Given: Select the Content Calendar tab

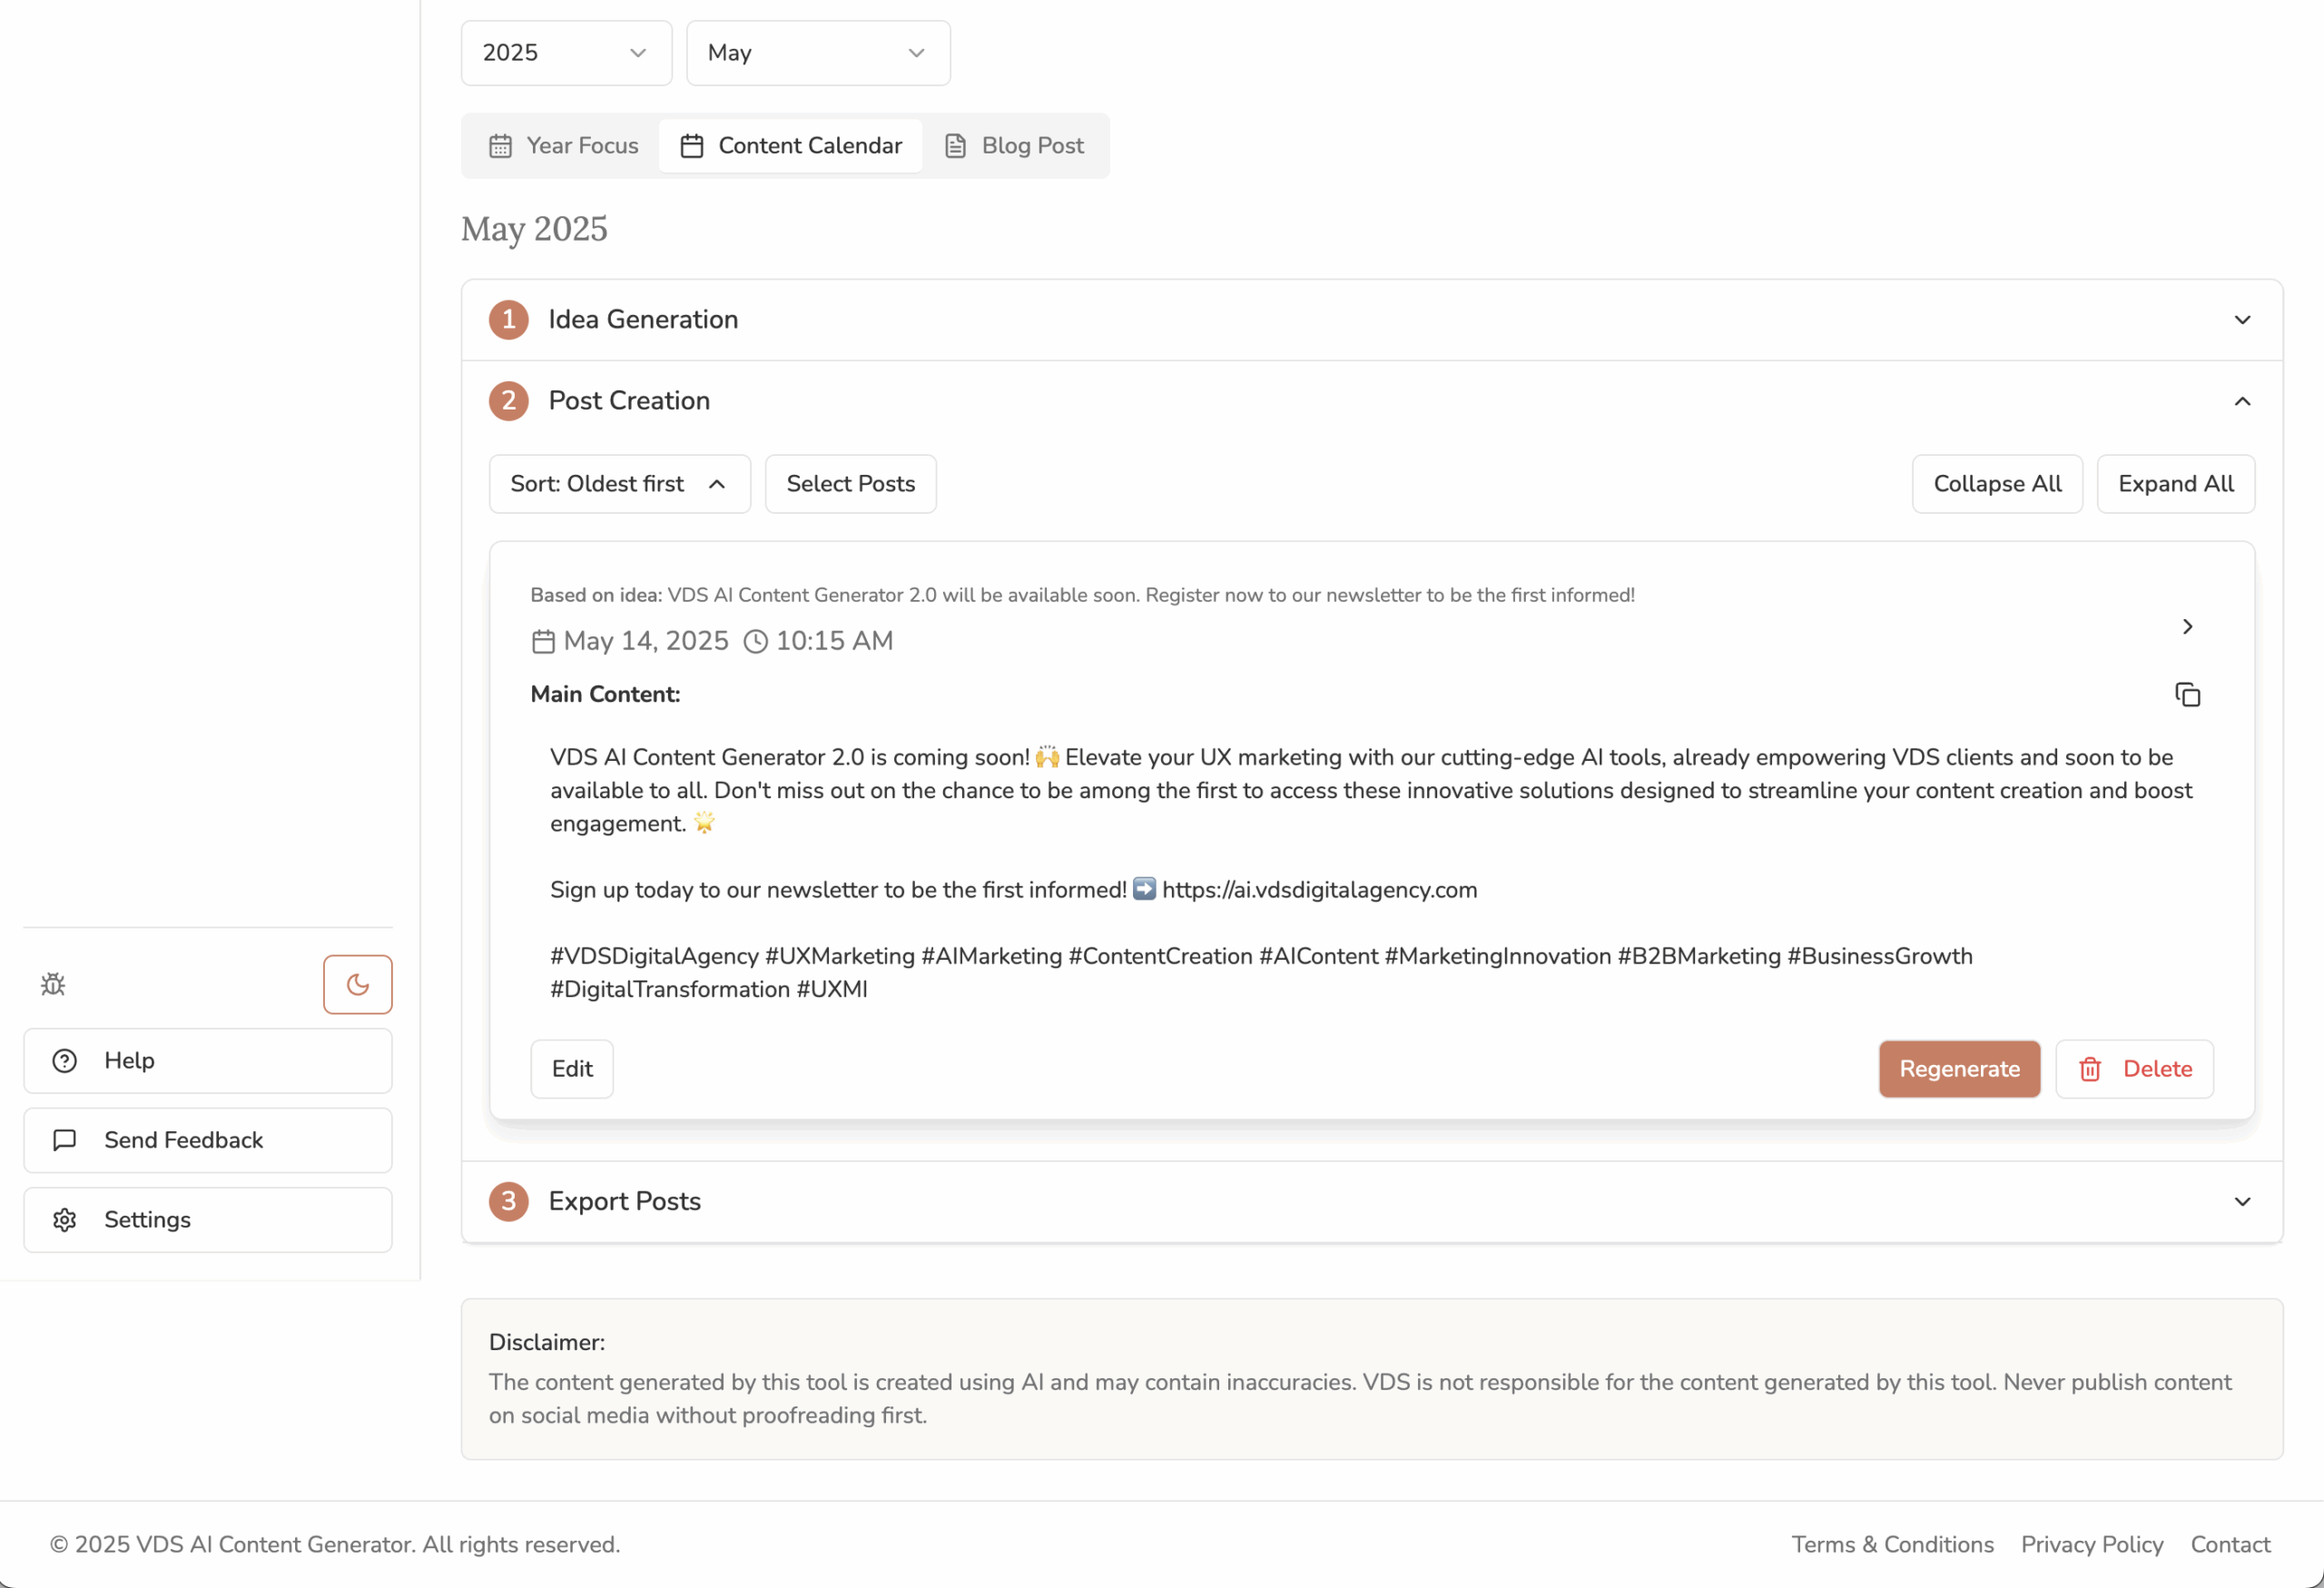Looking at the screenshot, I should tap(791, 146).
